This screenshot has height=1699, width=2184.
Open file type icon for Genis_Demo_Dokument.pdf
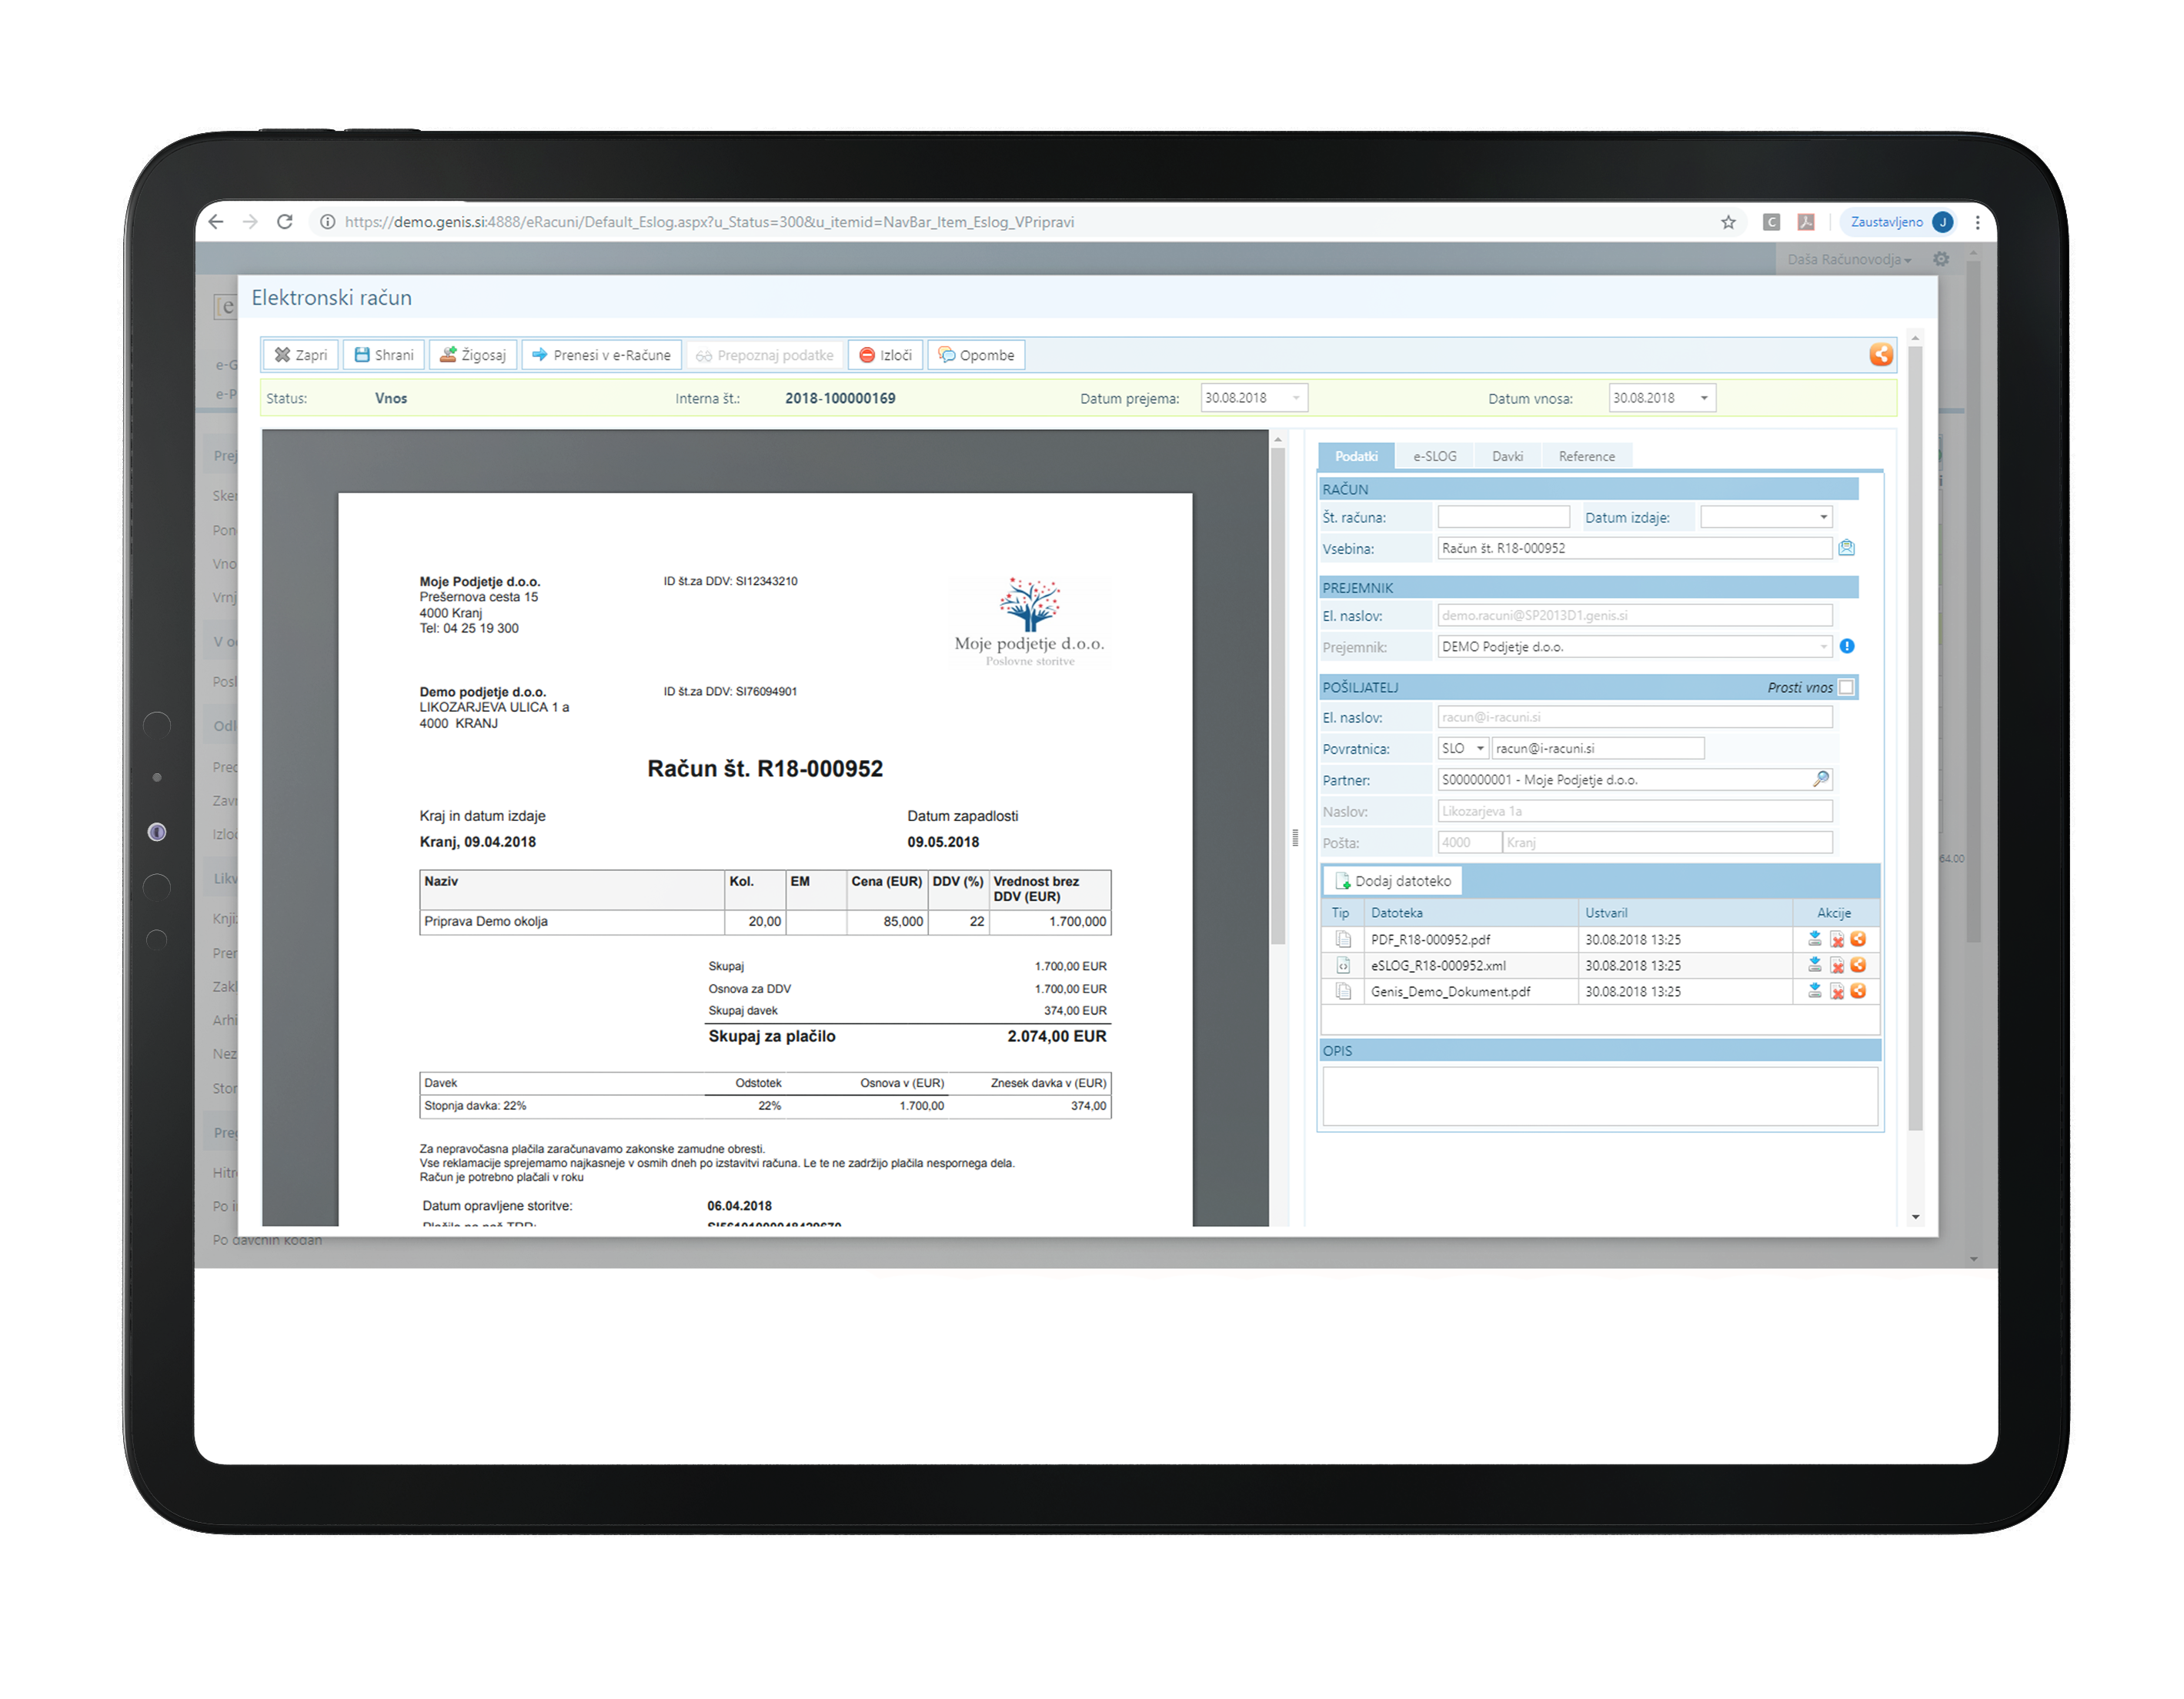(x=1343, y=991)
